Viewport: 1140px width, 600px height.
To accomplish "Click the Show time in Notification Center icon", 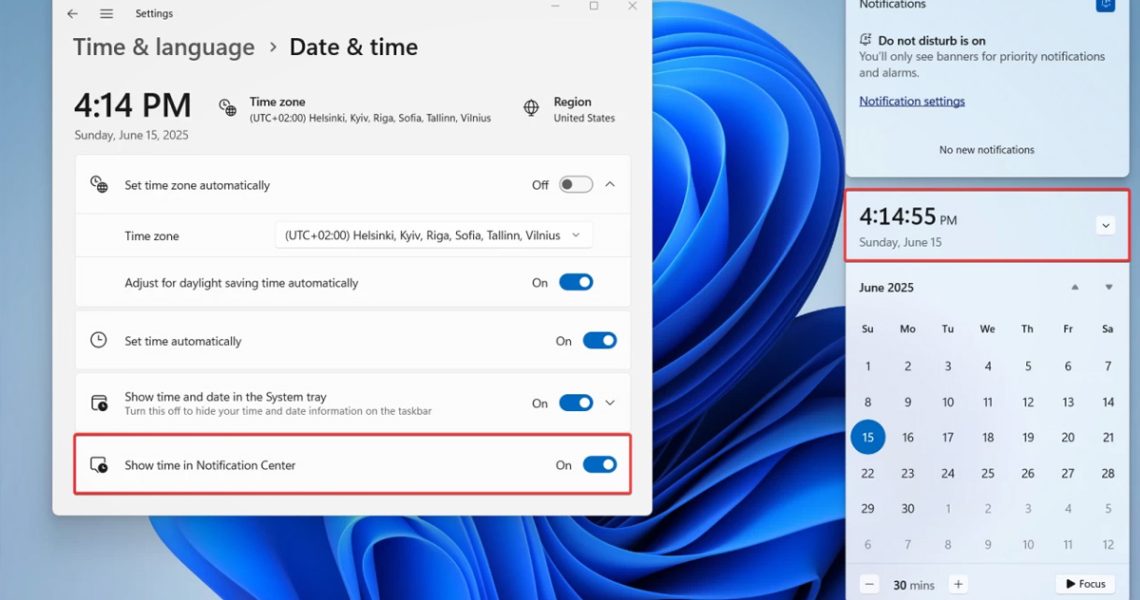I will (x=99, y=465).
